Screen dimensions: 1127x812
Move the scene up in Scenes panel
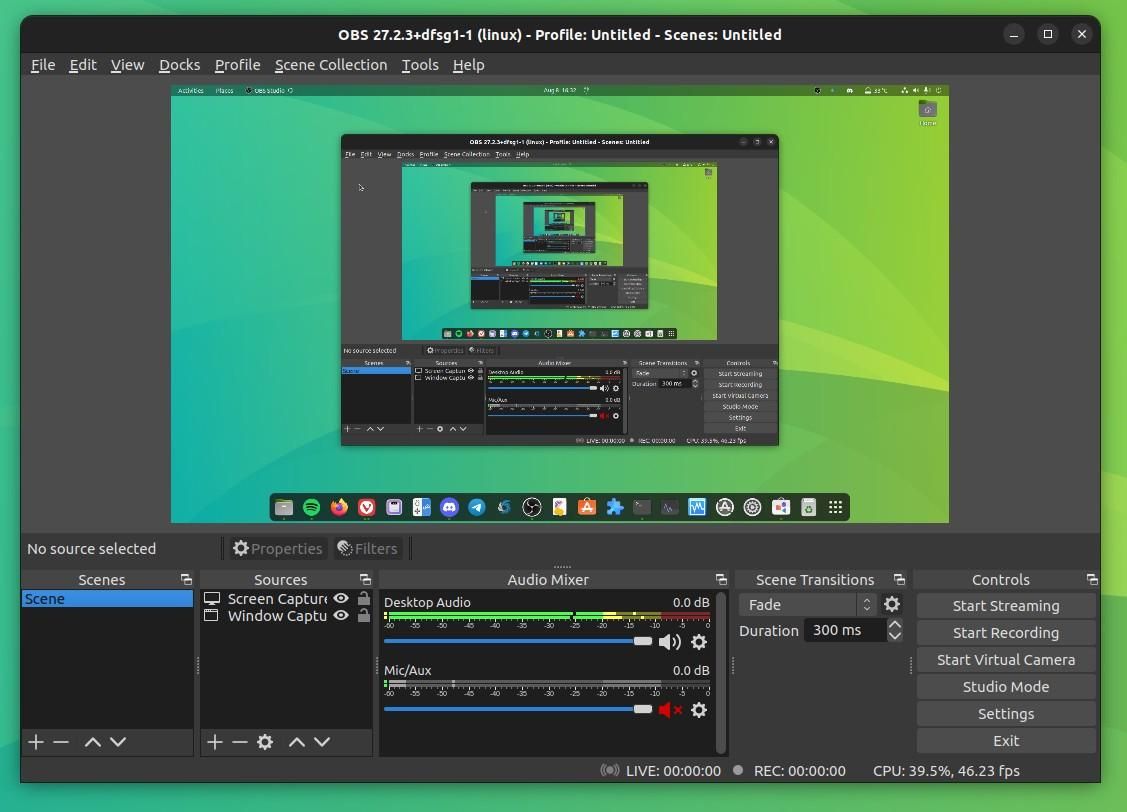pyautogui.click(x=93, y=742)
